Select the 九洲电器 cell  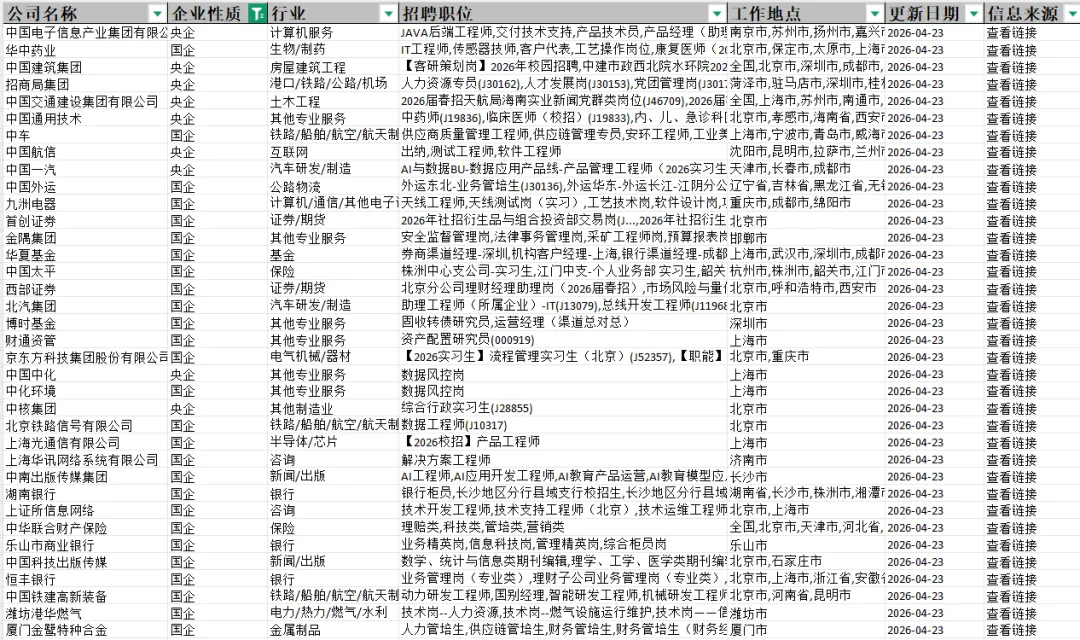click(x=85, y=204)
